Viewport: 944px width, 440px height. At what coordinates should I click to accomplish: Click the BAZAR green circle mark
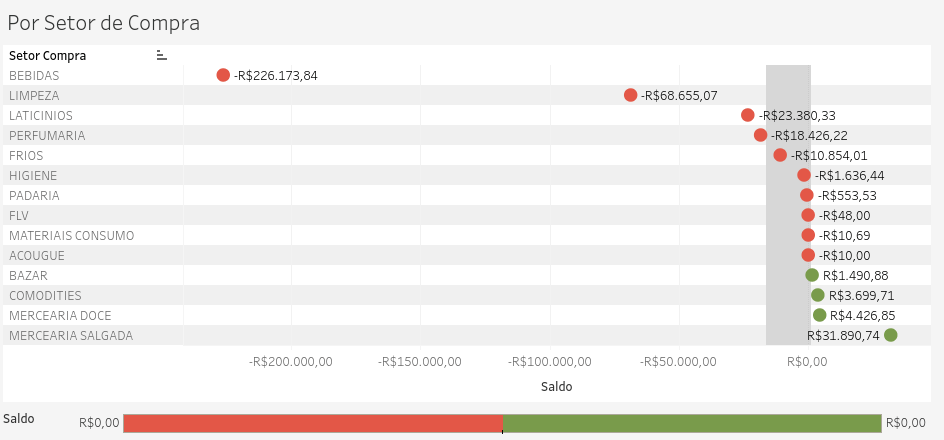812,275
